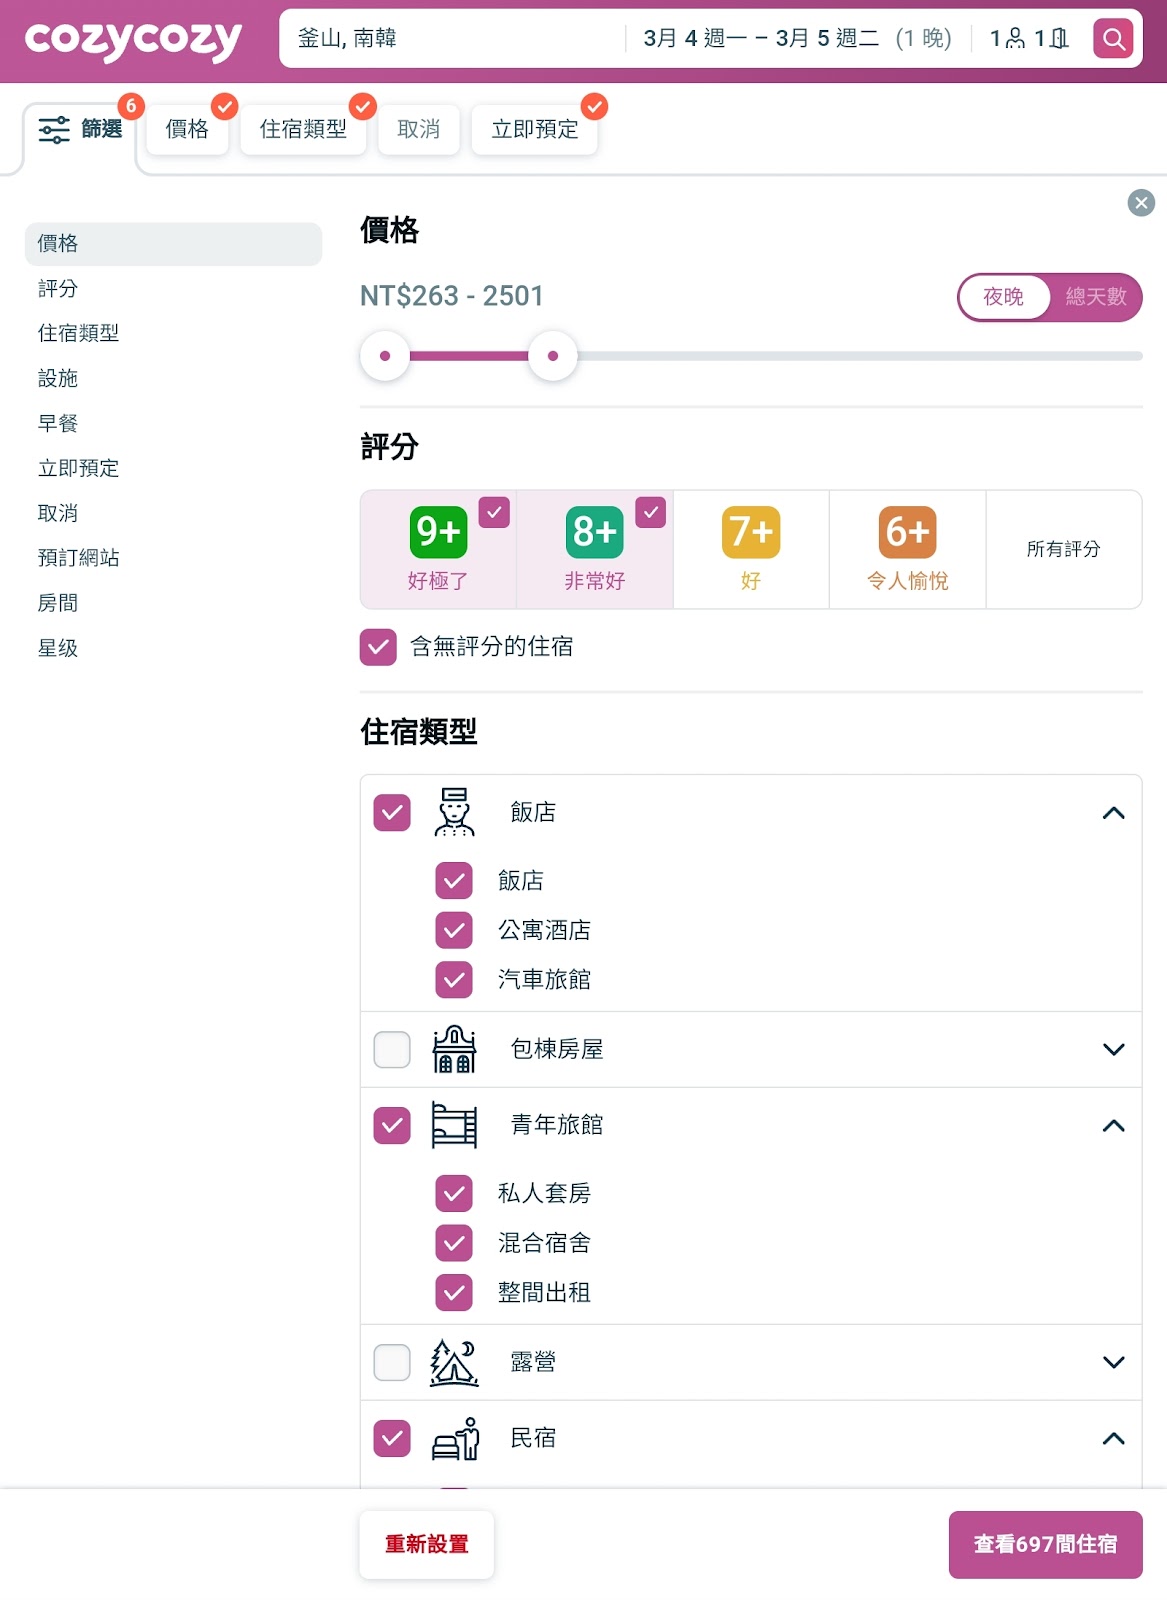1167x1600 pixels.
Task: Open the filter sliders icon tab
Action: click(x=80, y=129)
